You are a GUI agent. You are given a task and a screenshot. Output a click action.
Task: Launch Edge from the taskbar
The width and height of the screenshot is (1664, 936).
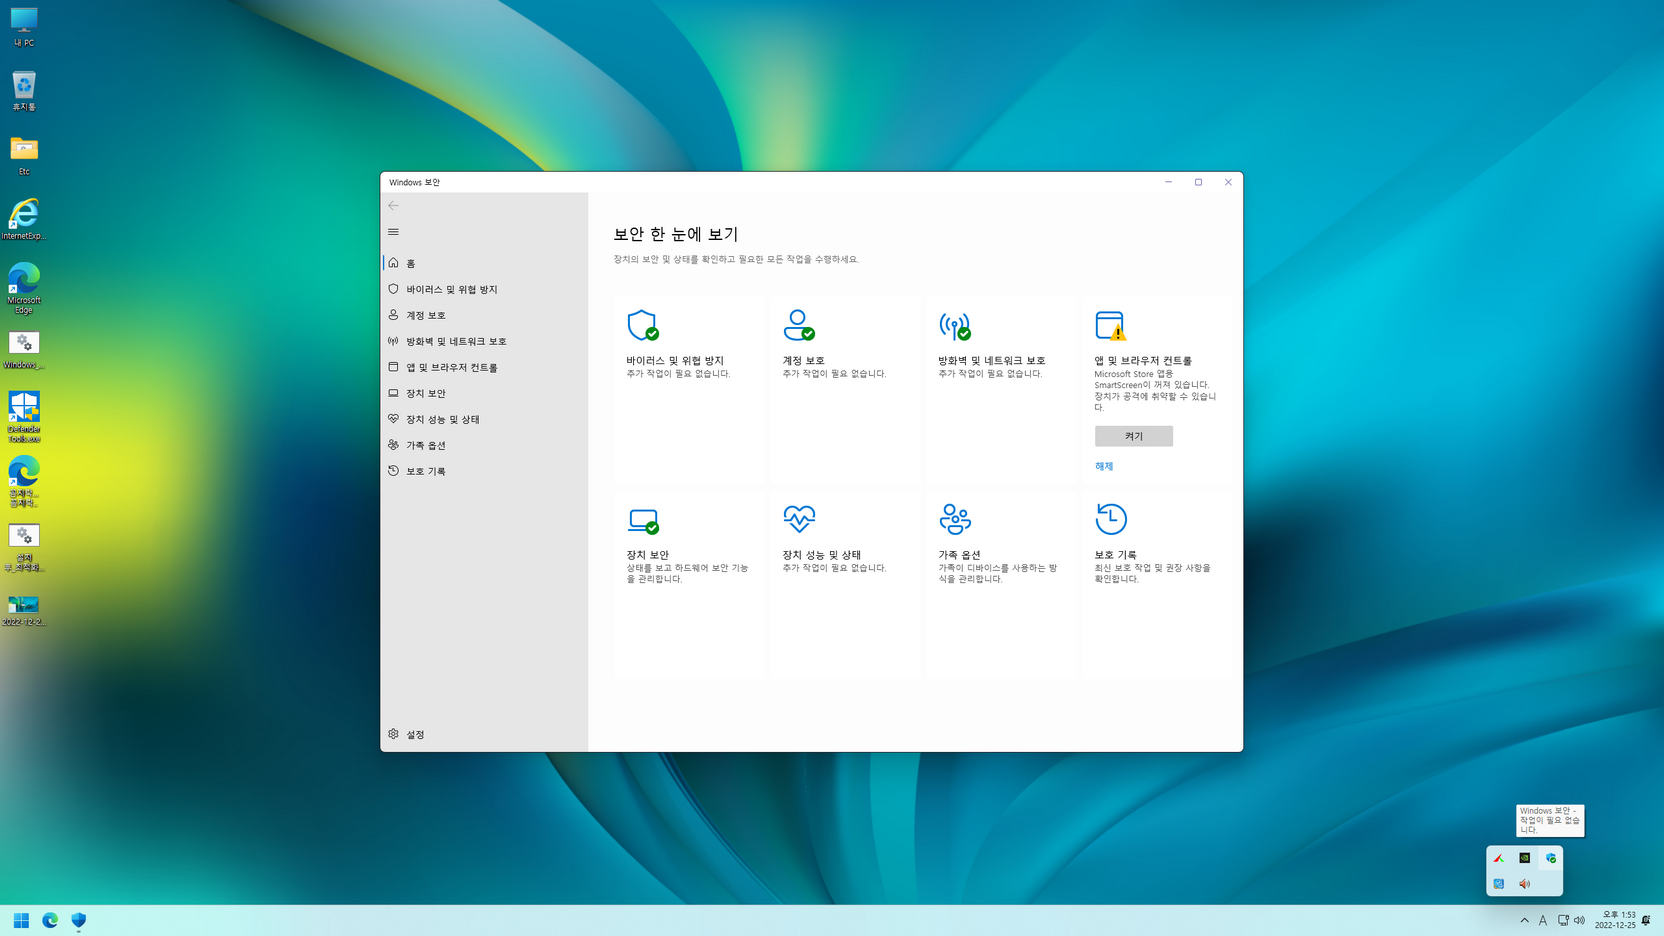point(50,920)
